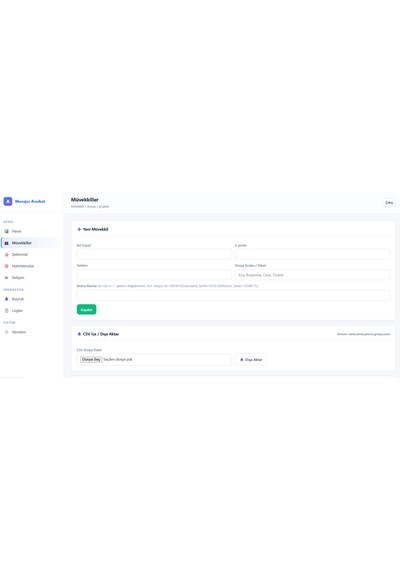Viewport: 400px width, 570px height.
Task: Click the 'CSV İçe / Dışa Aktar' title
Action: click(101, 334)
